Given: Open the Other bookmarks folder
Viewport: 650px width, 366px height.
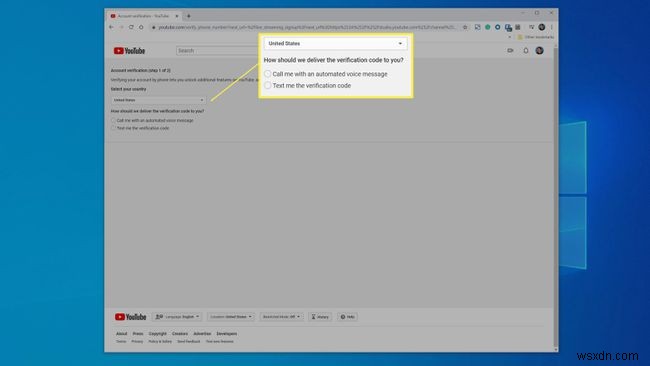Looking at the screenshot, I should pos(535,37).
